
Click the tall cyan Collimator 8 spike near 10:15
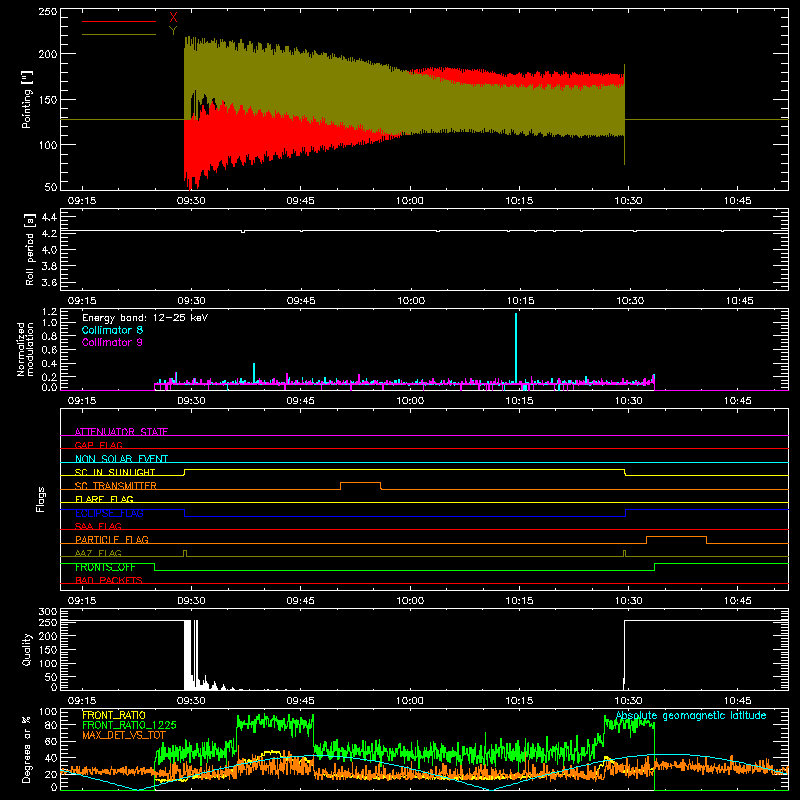516,347
